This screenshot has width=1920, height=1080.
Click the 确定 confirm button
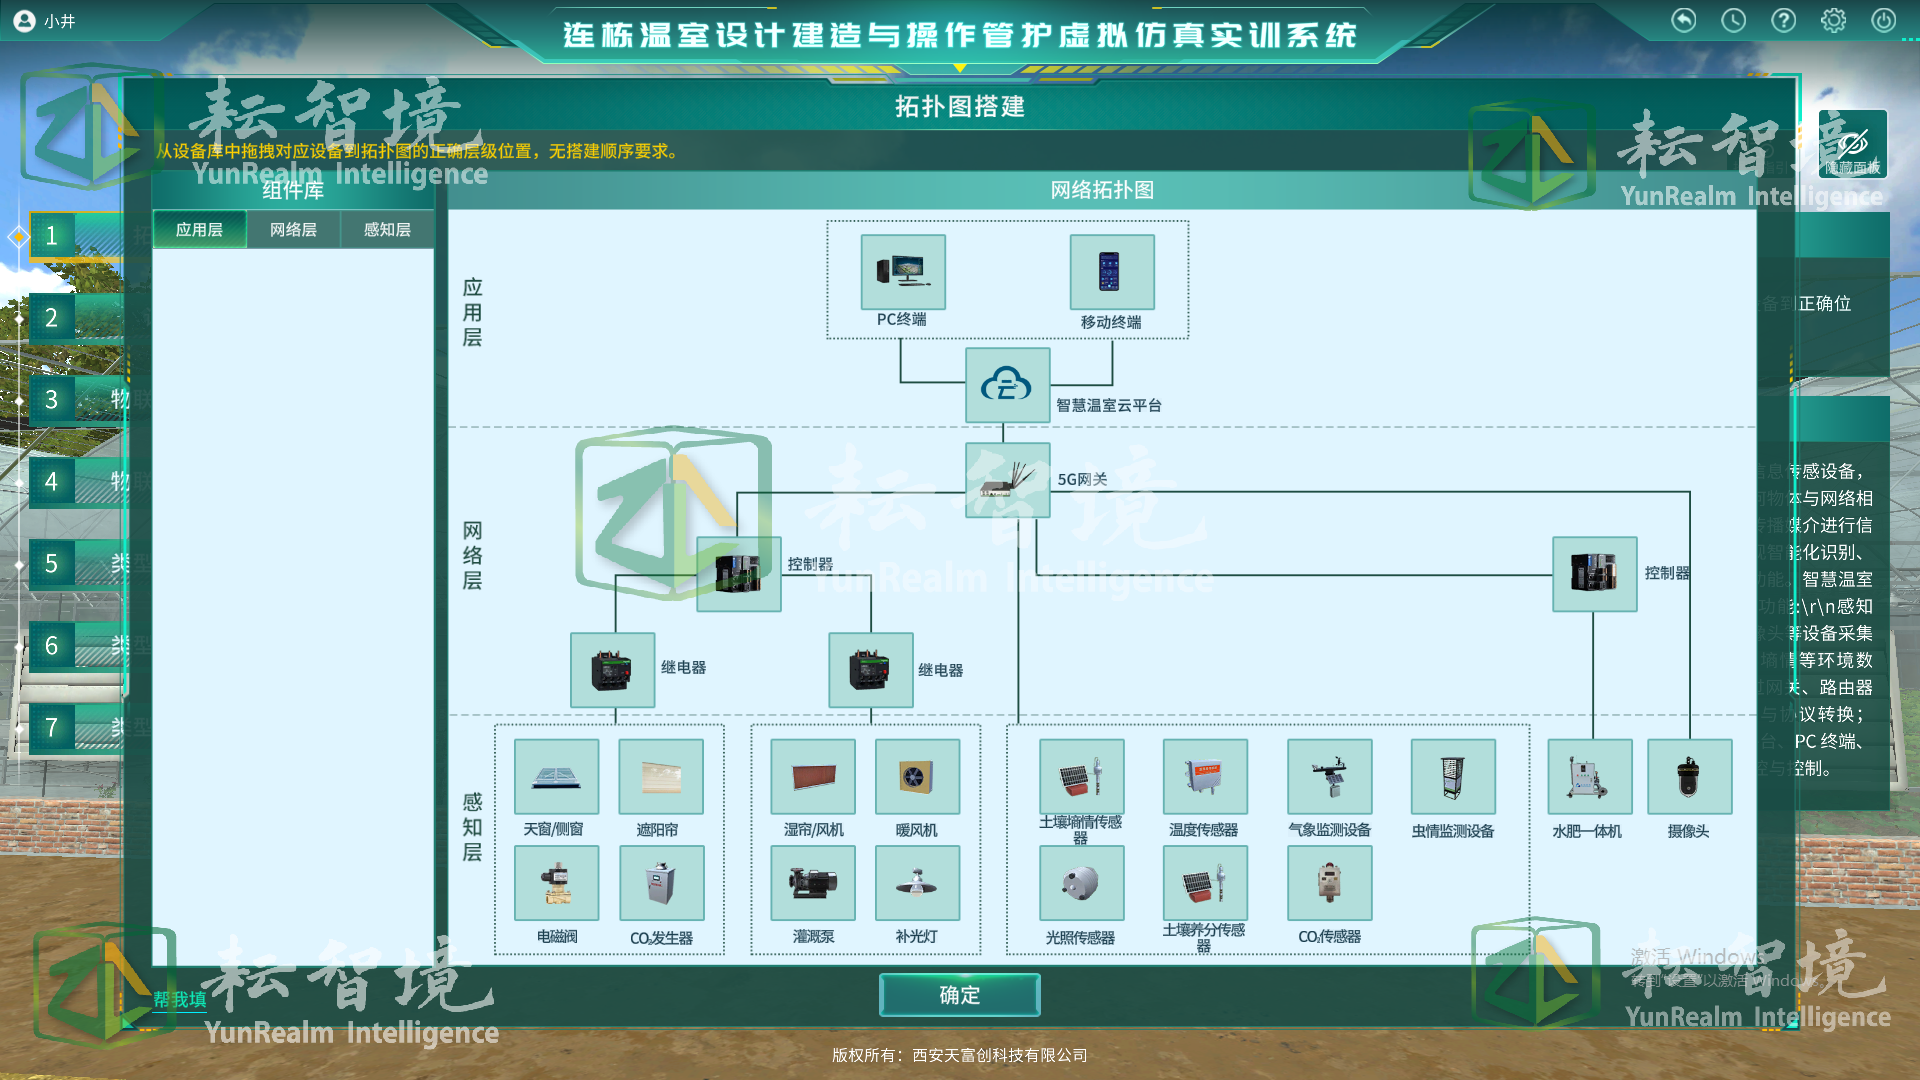[960, 995]
